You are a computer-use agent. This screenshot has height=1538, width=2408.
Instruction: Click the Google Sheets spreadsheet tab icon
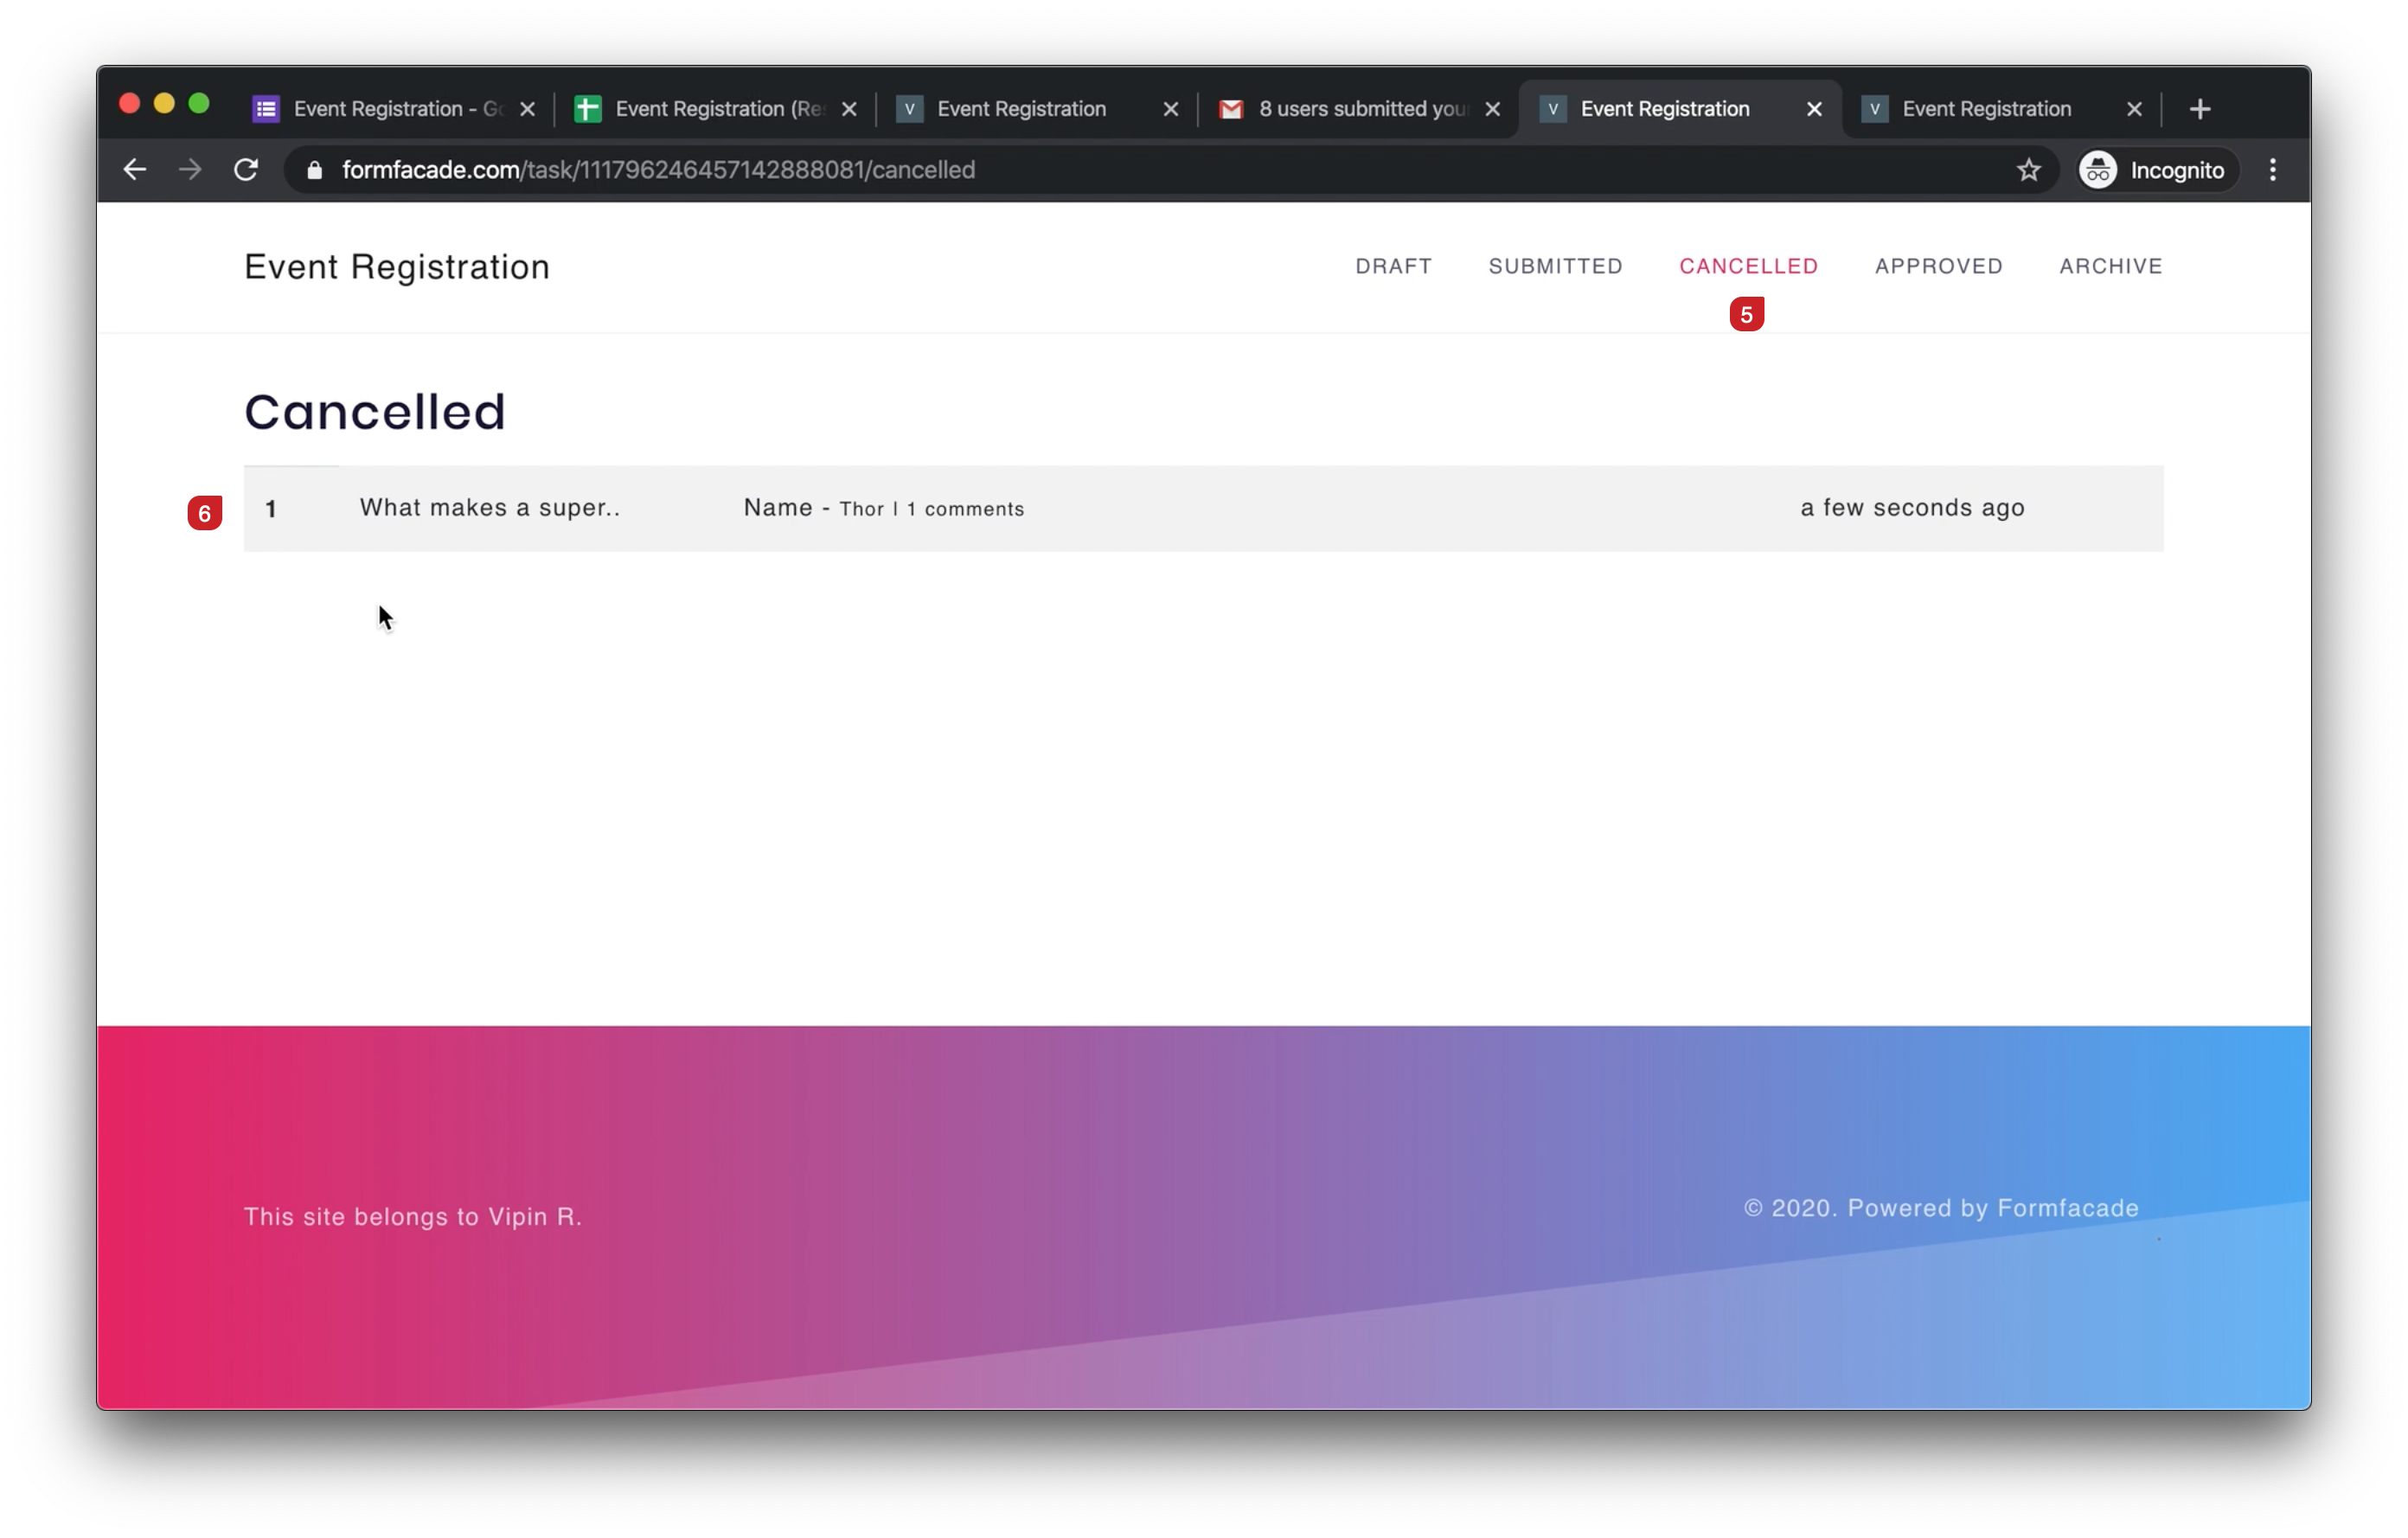click(587, 108)
